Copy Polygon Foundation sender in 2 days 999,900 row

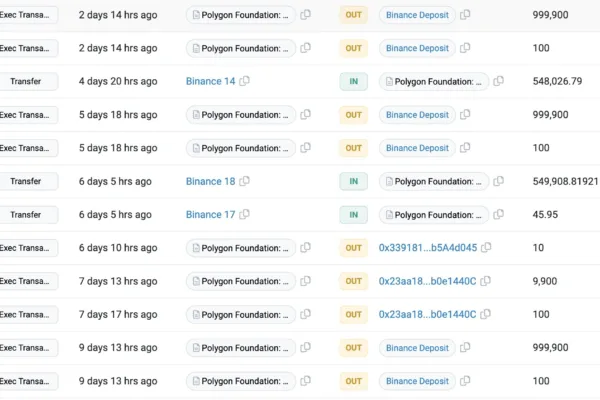point(305,15)
